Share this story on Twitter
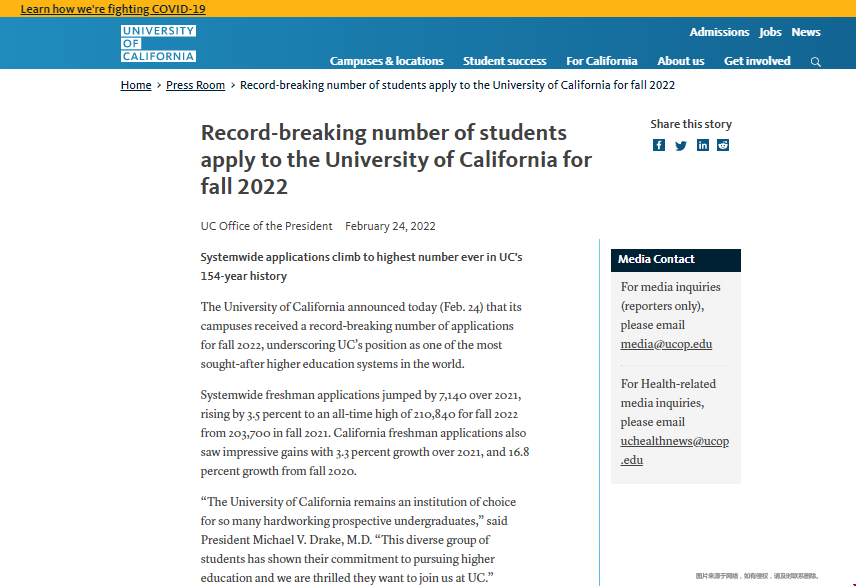Screen dimensions: 856x586 point(681,145)
